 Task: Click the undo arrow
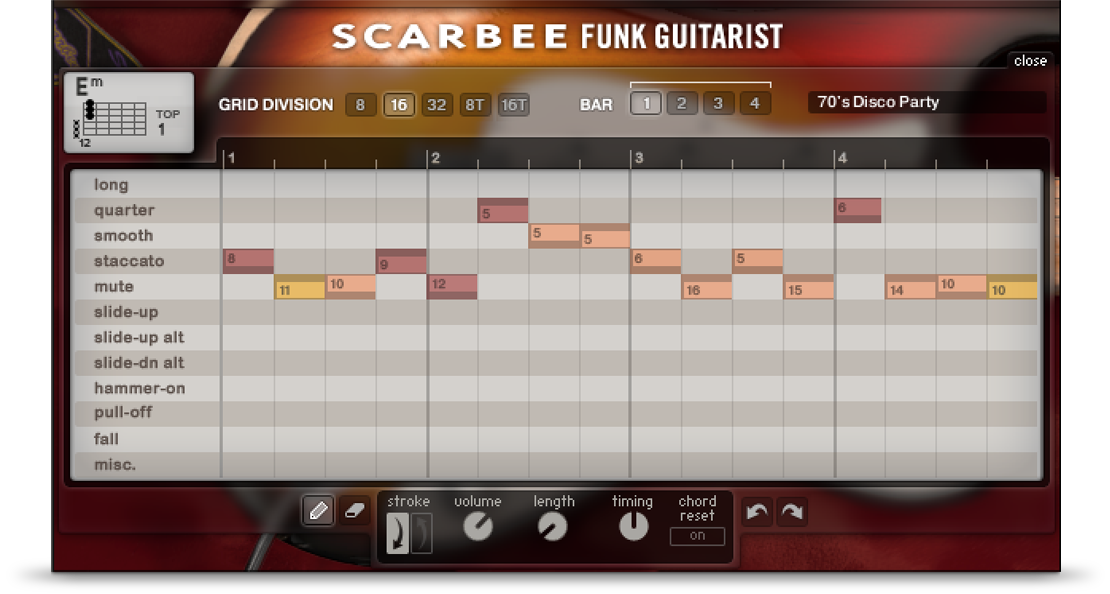point(757,512)
